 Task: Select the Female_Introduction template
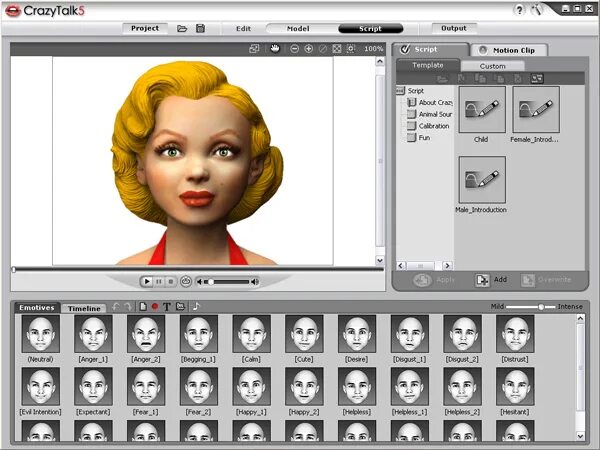[x=536, y=110]
